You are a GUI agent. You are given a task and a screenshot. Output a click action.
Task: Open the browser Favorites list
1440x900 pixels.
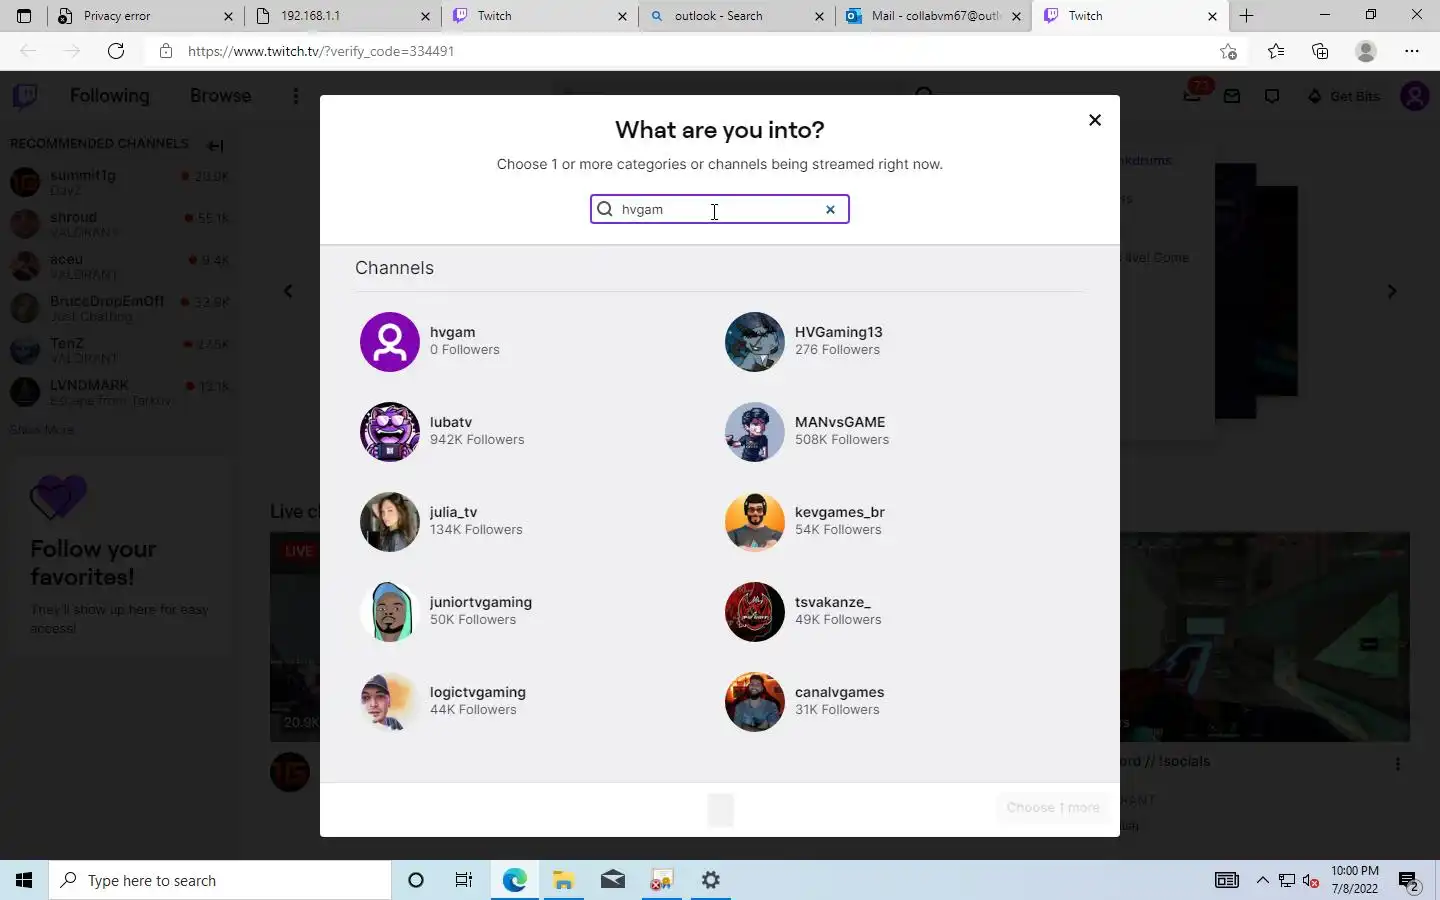[x=1276, y=51]
